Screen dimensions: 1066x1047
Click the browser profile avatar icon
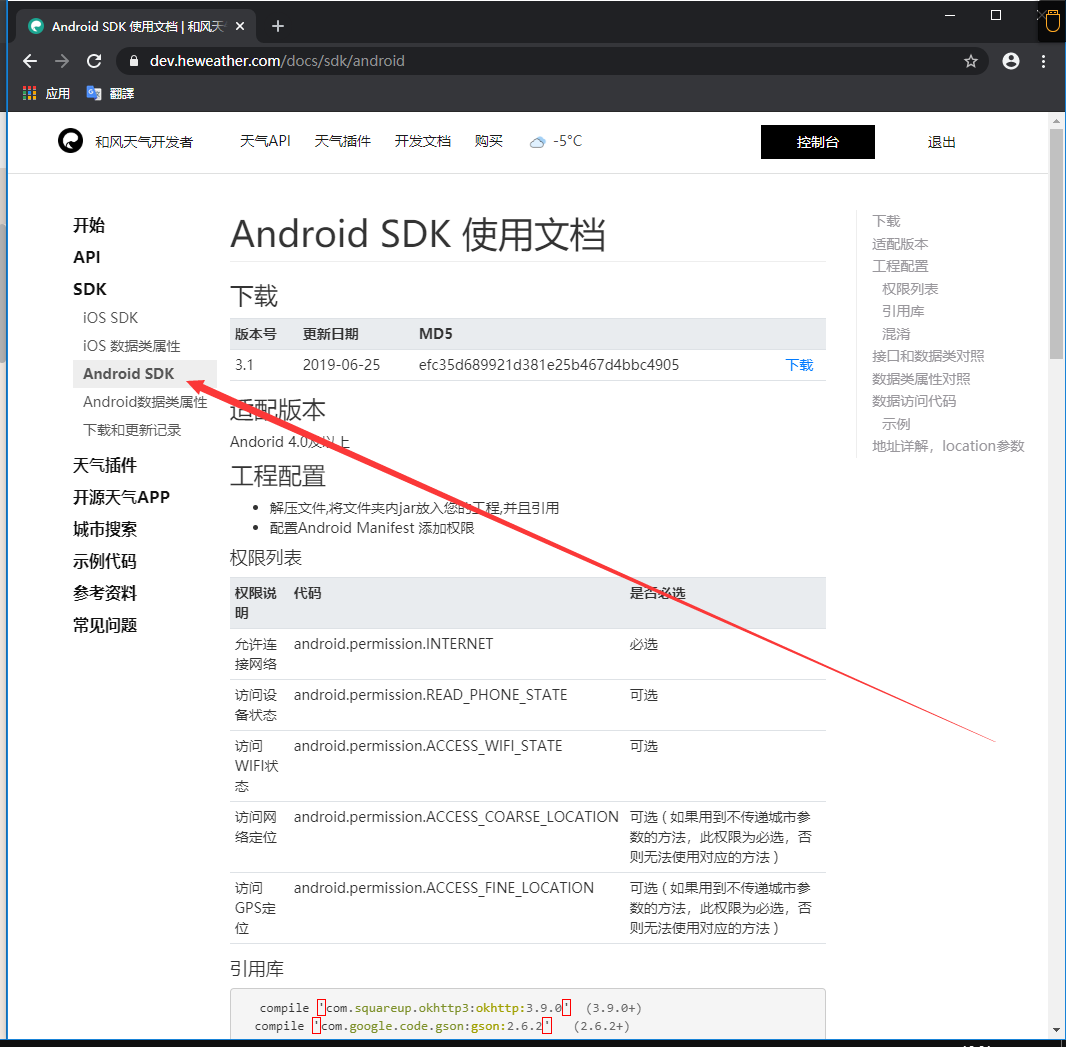tap(1010, 61)
